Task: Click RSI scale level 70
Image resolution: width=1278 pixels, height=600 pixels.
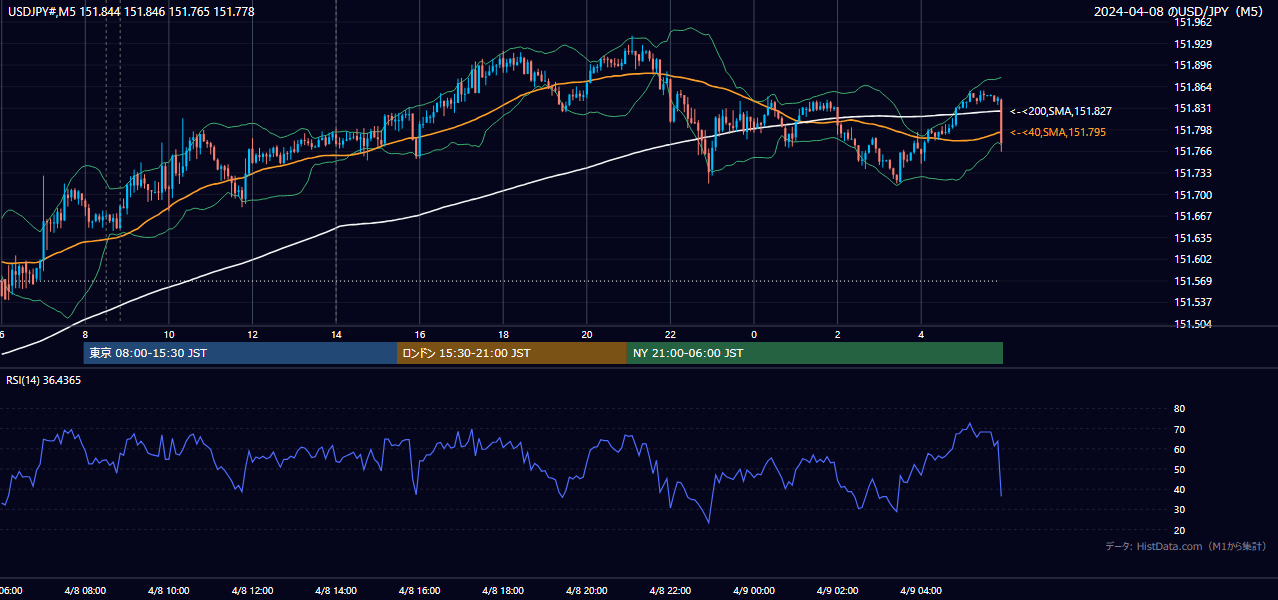Action: coord(1179,429)
